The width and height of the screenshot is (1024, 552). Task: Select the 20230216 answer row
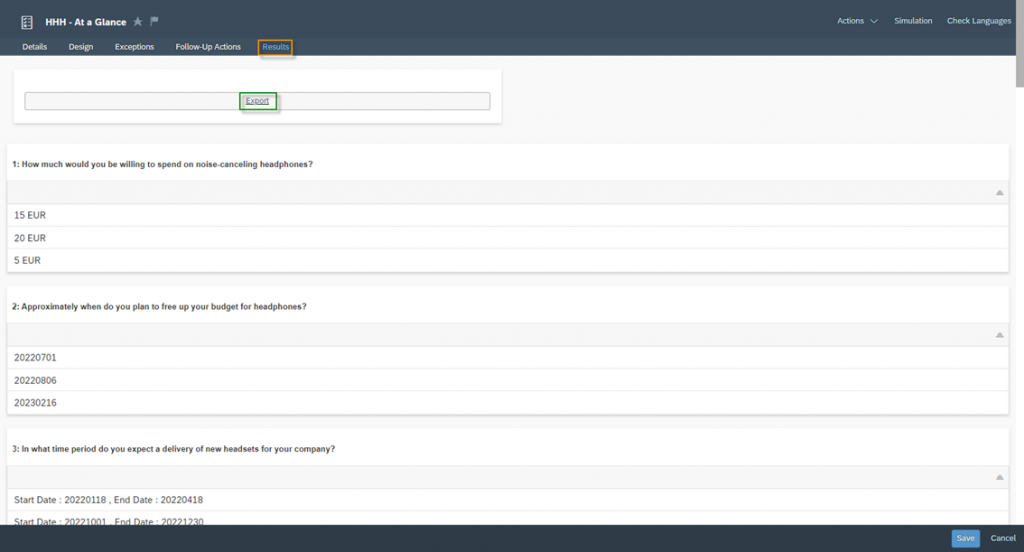507,403
